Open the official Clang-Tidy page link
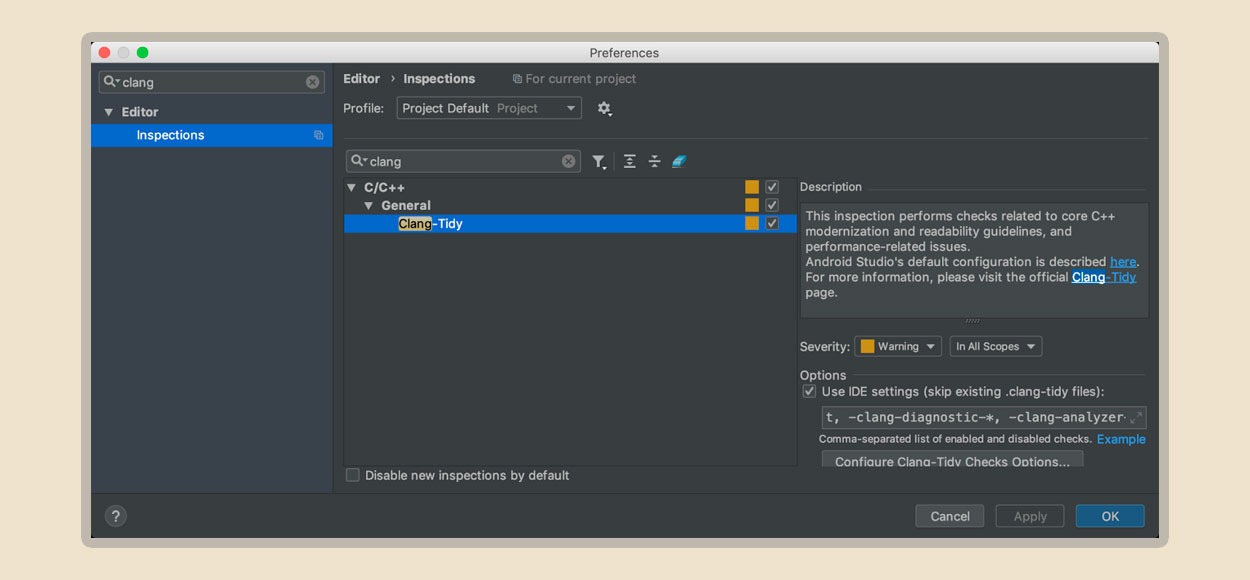The height and width of the screenshot is (580, 1250). point(1104,277)
